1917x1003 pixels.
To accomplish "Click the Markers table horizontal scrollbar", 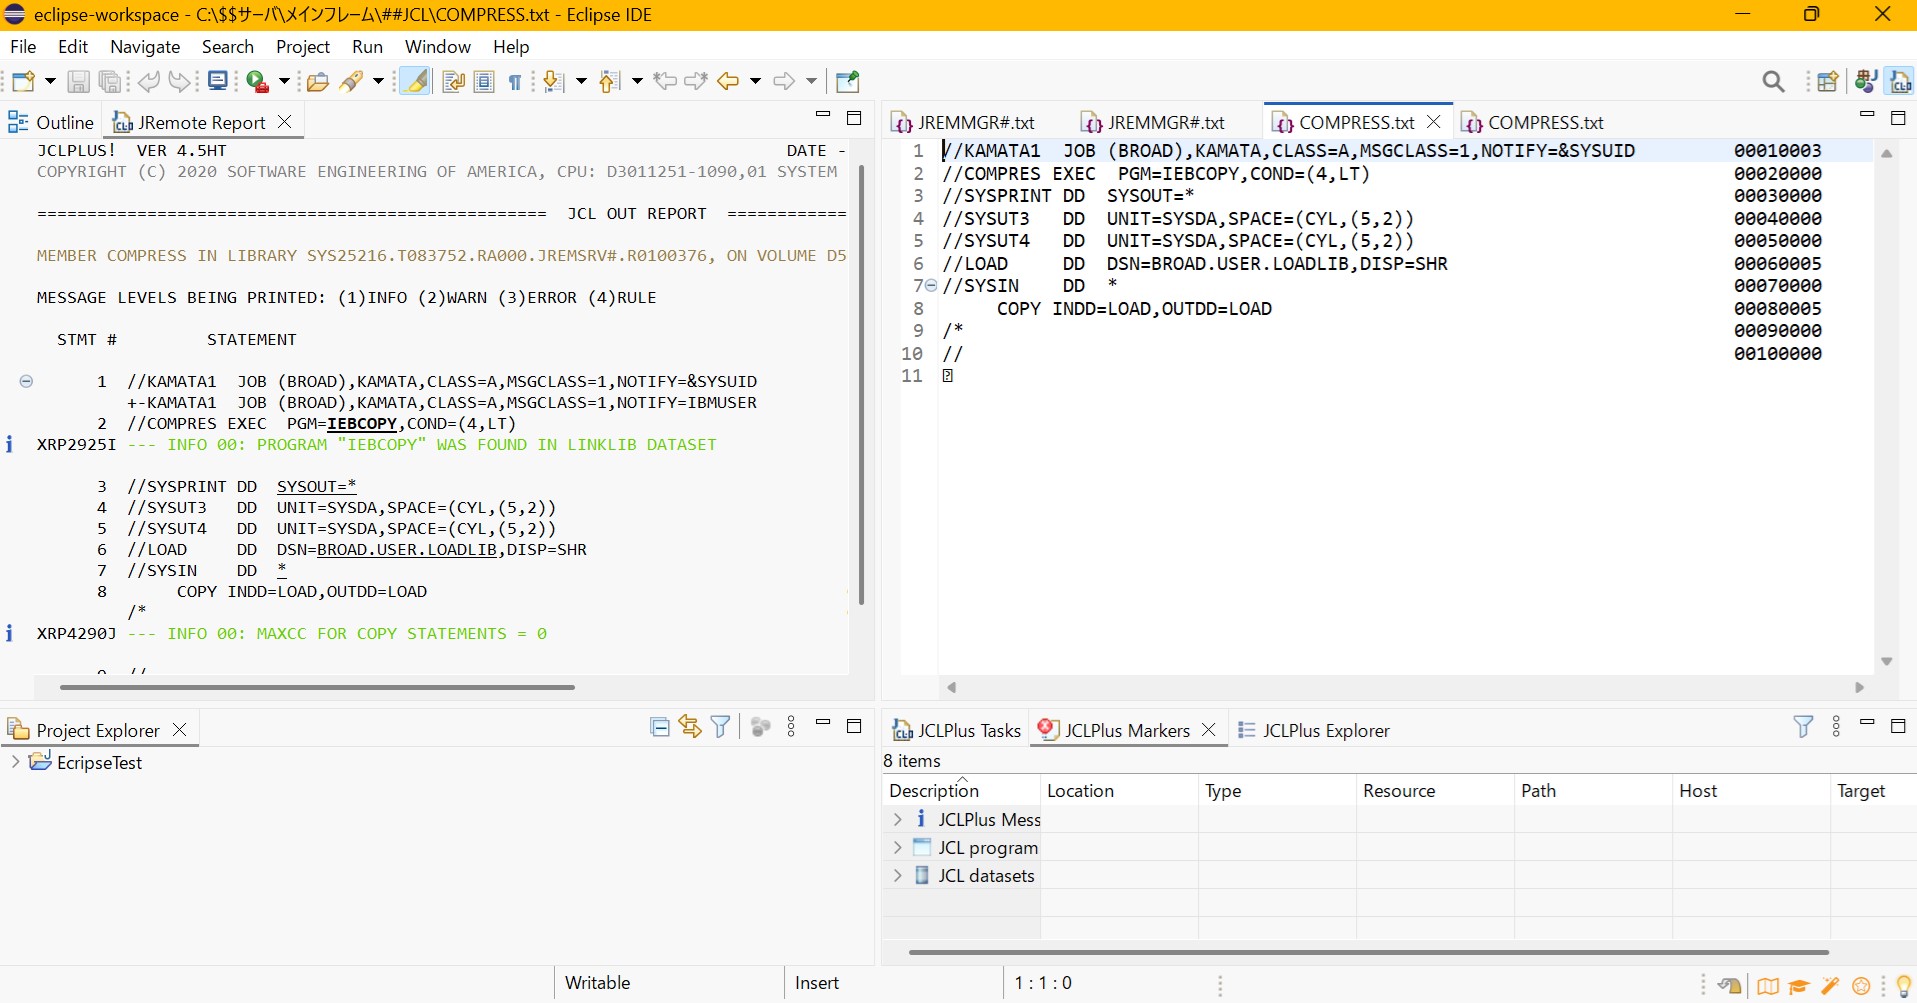I will pos(1368,952).
